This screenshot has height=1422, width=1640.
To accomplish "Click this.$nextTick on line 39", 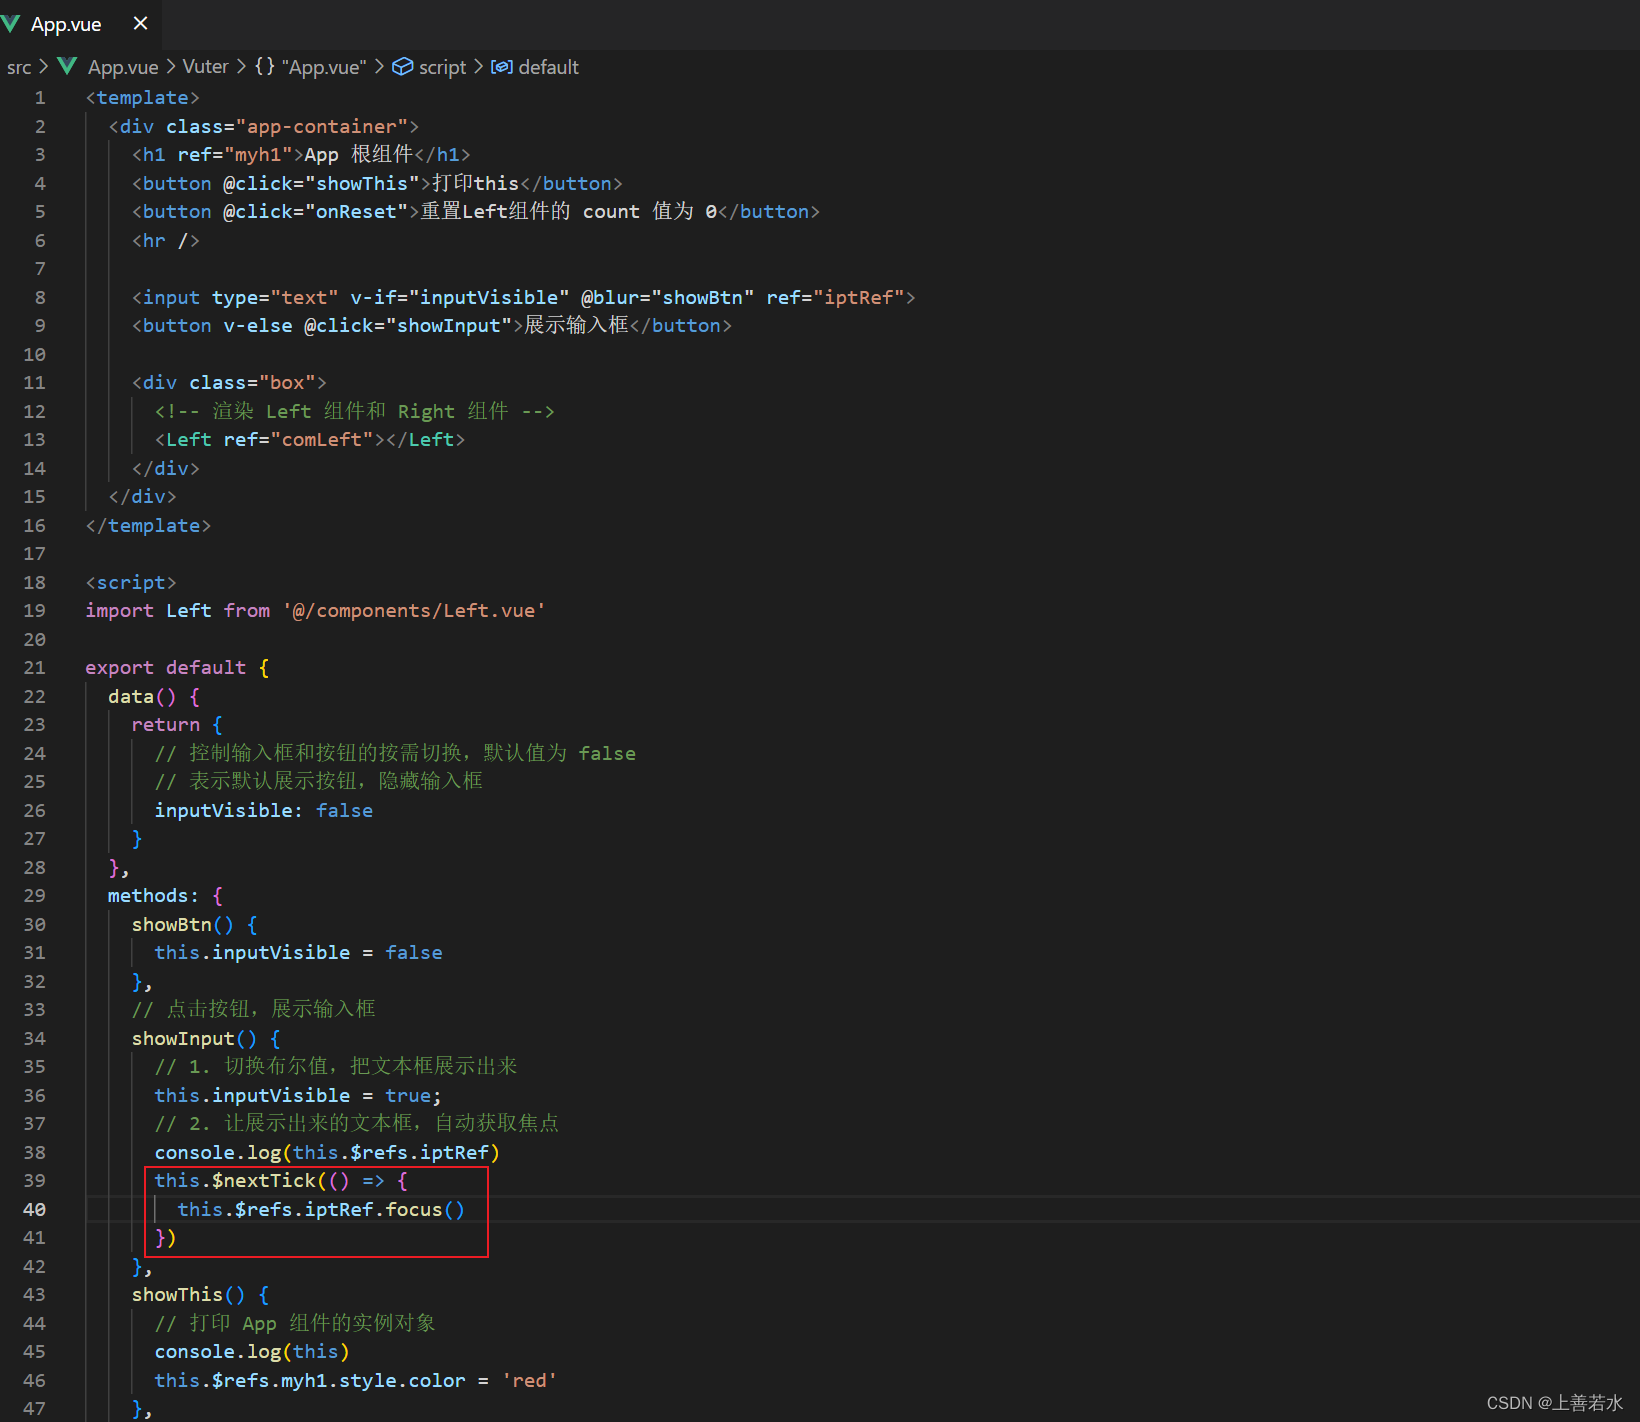I will [235, 1181].
